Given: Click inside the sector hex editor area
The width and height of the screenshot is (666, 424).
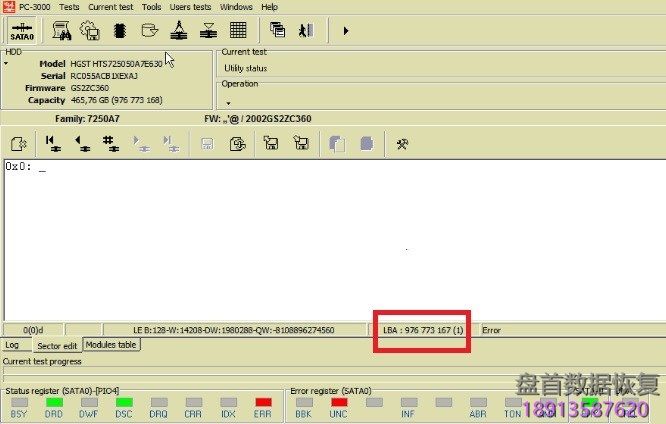Looking at the screenshot, I should pyautogui.click(x=335, y=240).
